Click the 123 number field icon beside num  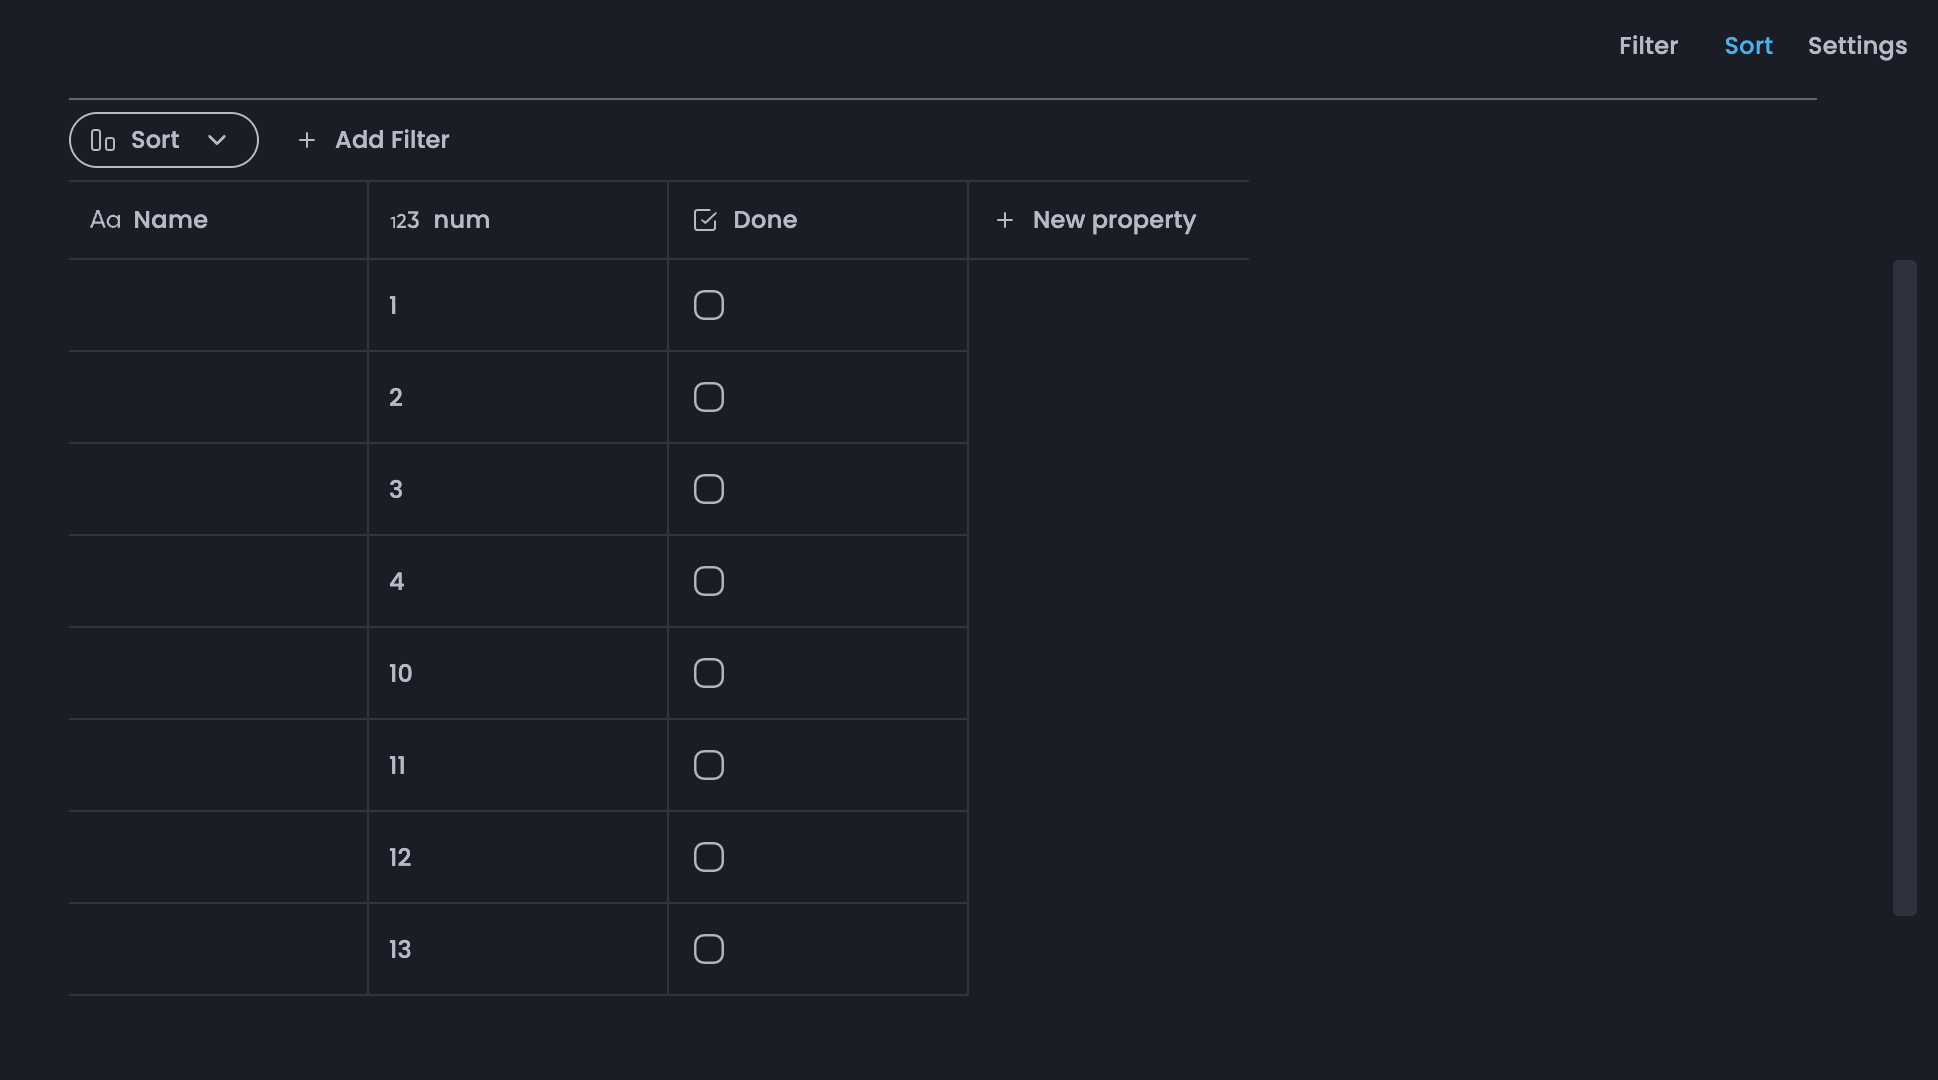(x=404, y=220)
